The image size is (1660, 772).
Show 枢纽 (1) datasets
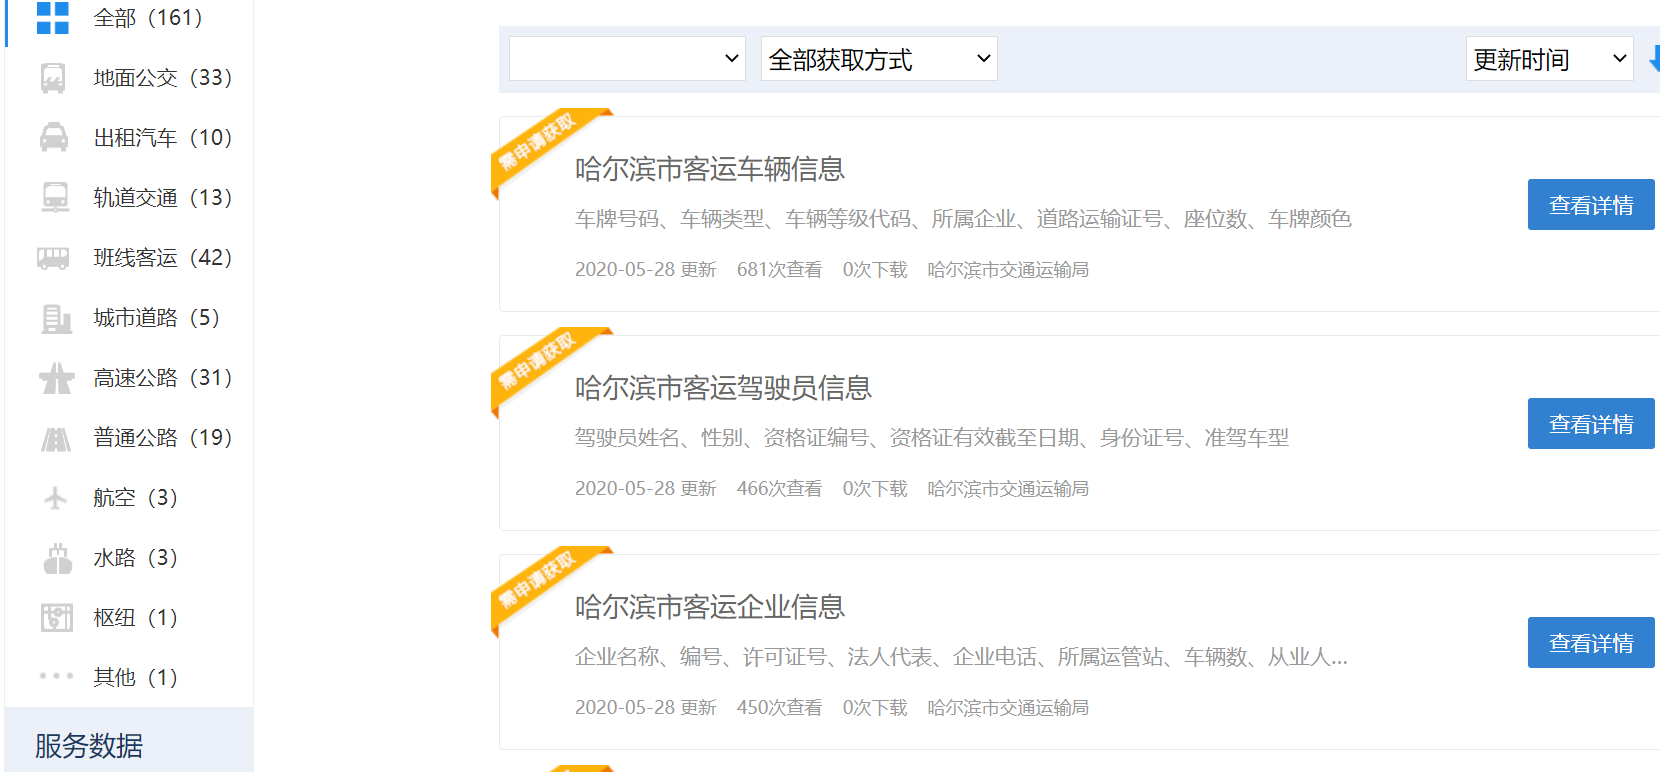135,618
